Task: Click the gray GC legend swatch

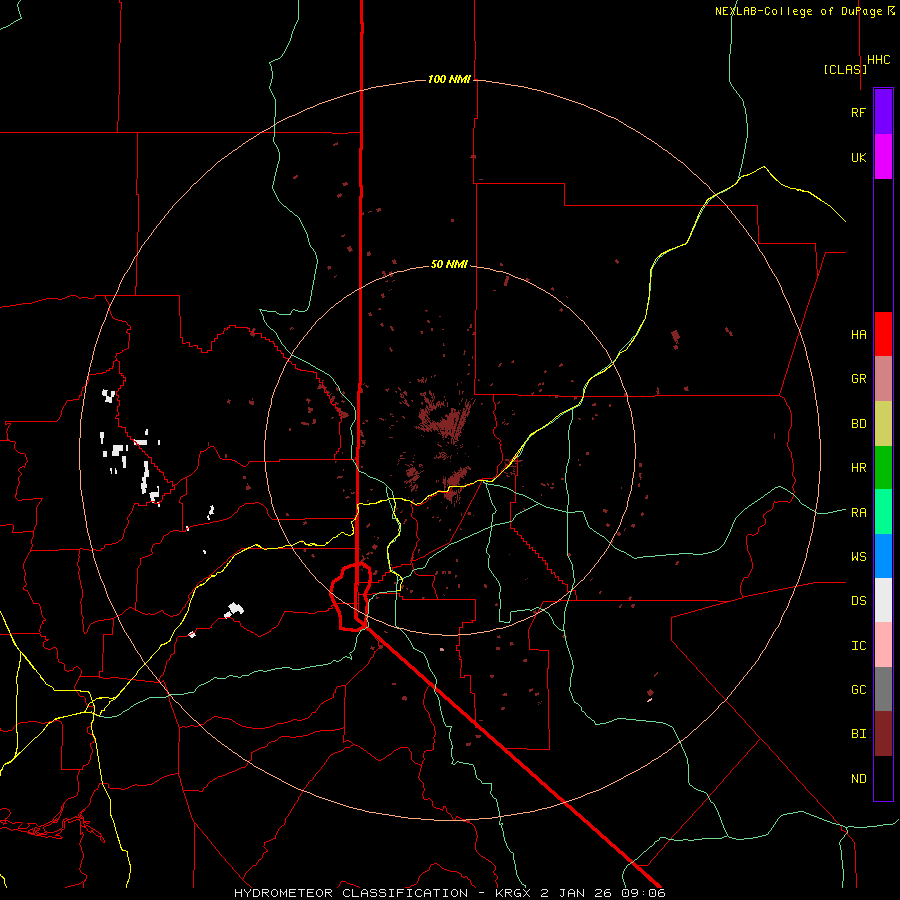Action: (x=883, y=689)
